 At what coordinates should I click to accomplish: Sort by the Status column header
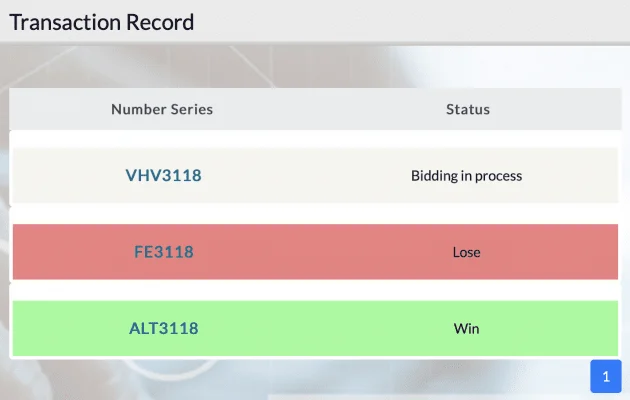[x=468, y=109]
